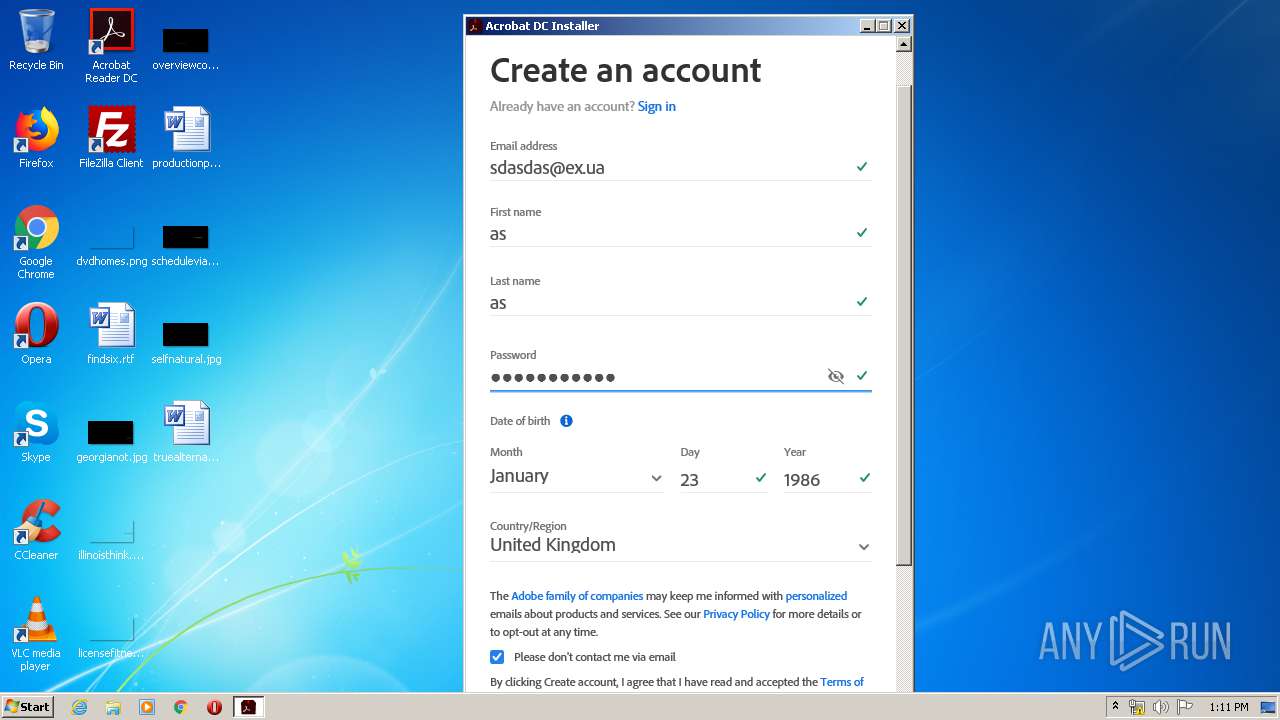Click the First name field
The image size is (1280, 720).
pos(680,234)
